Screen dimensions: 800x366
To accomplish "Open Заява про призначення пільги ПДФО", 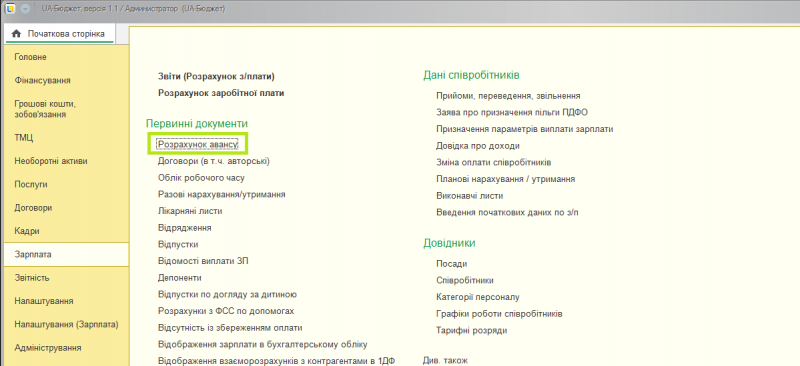I will (x=512, y=112).
